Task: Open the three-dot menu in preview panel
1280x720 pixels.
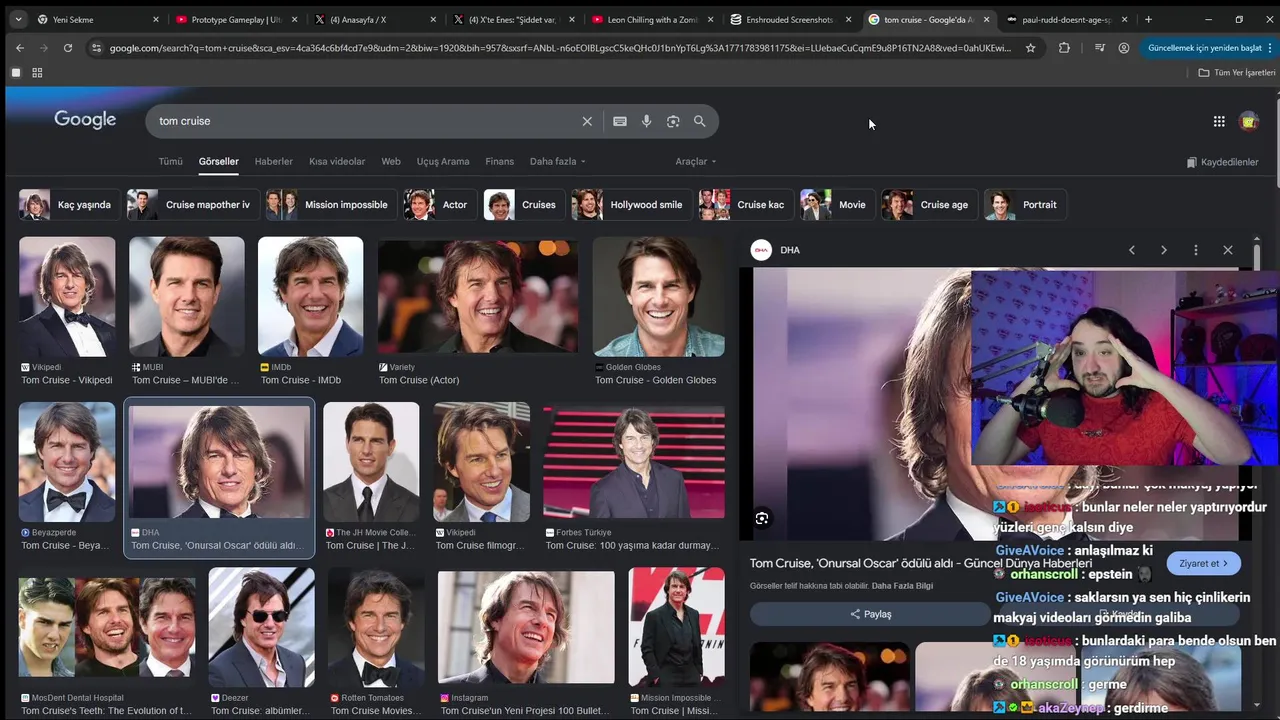Action: tap(1196, 250)
